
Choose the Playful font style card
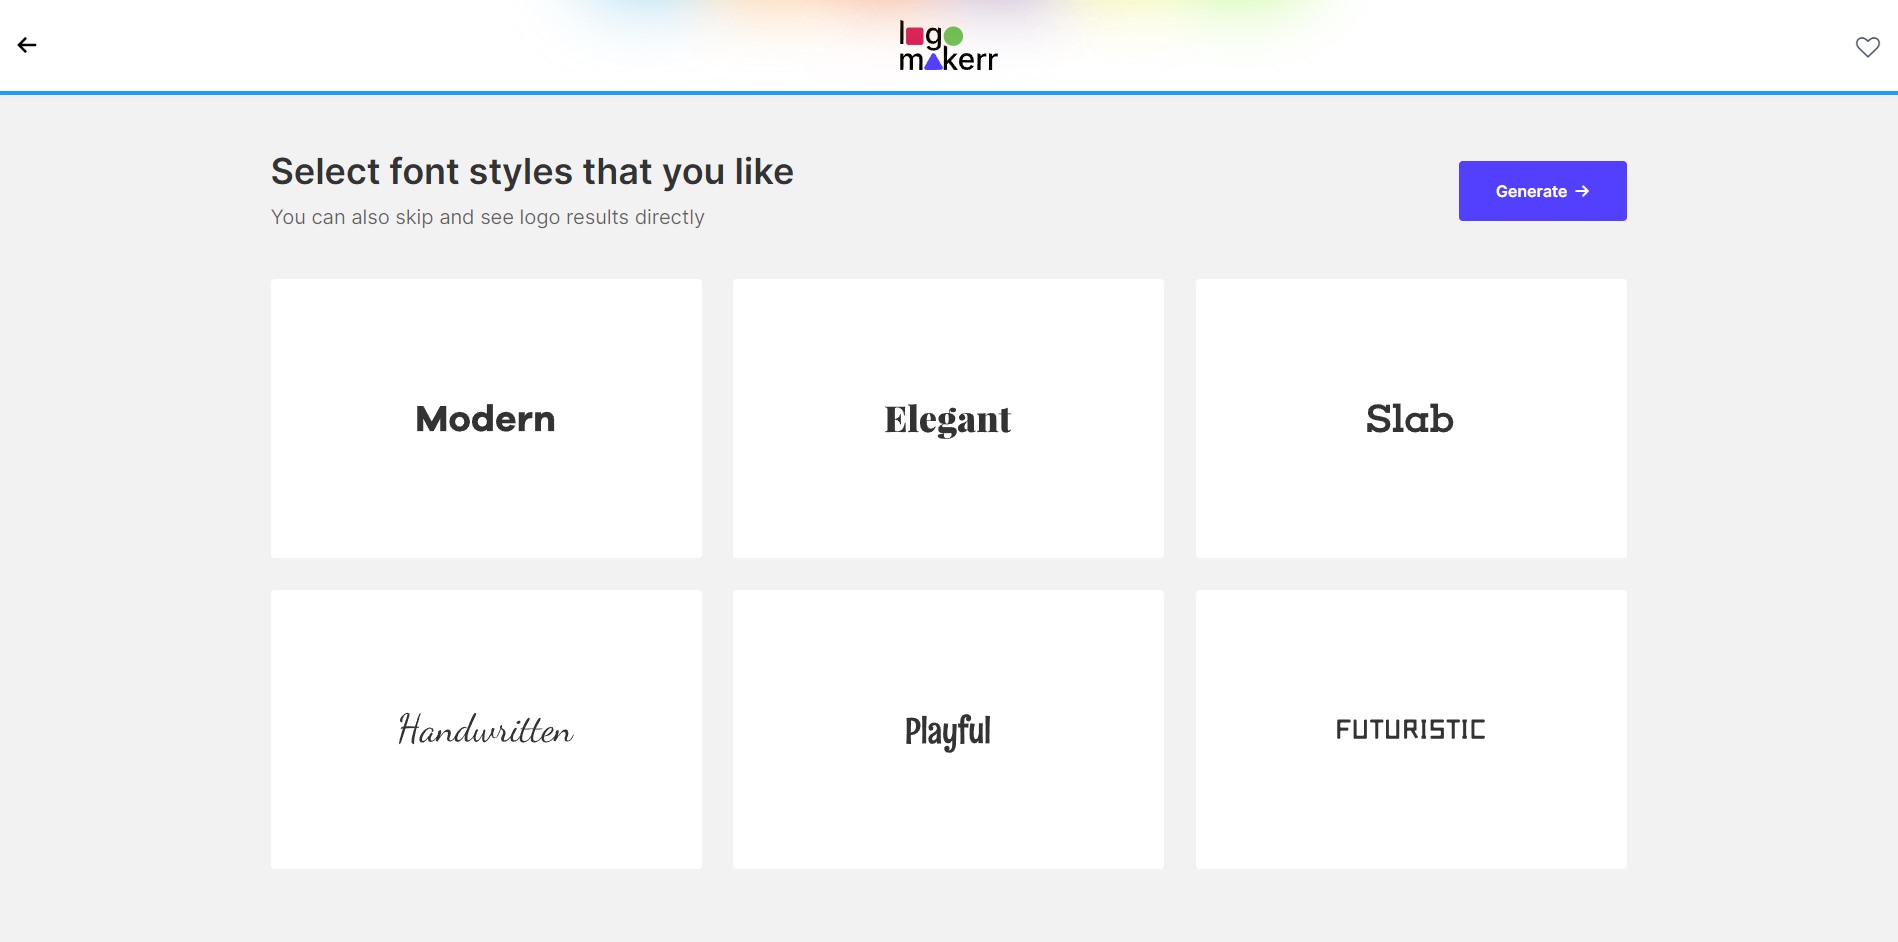pyautogui.click(x=948, y=729)
